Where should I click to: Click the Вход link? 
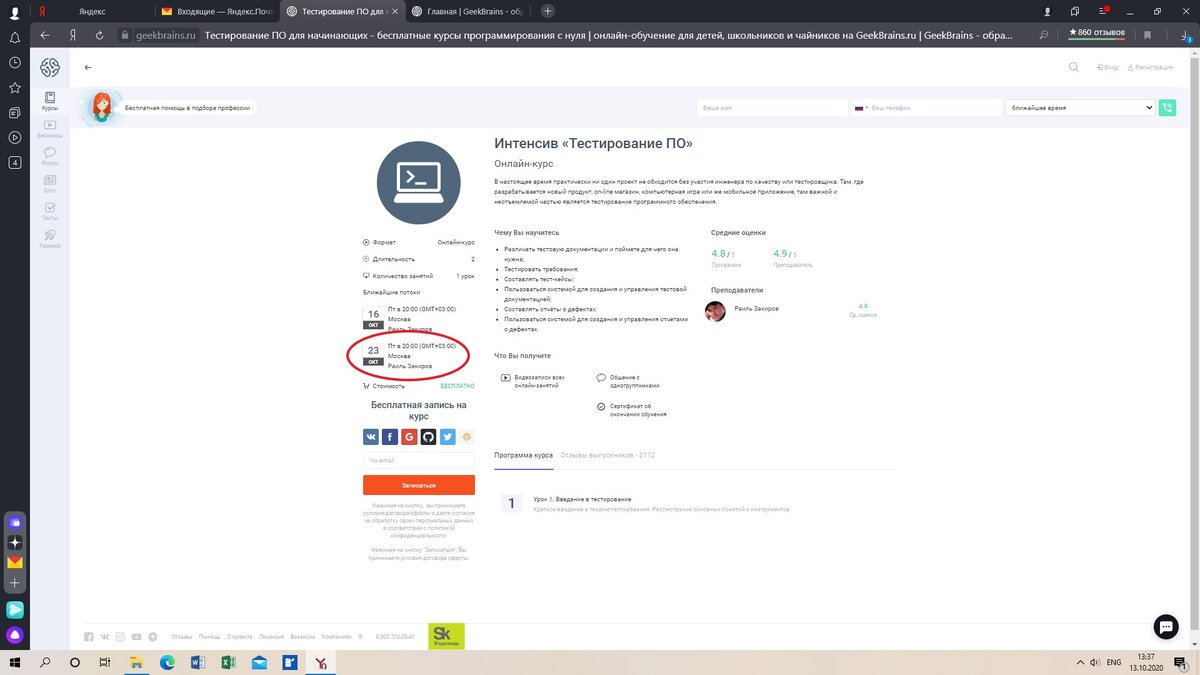[1108, 67]
